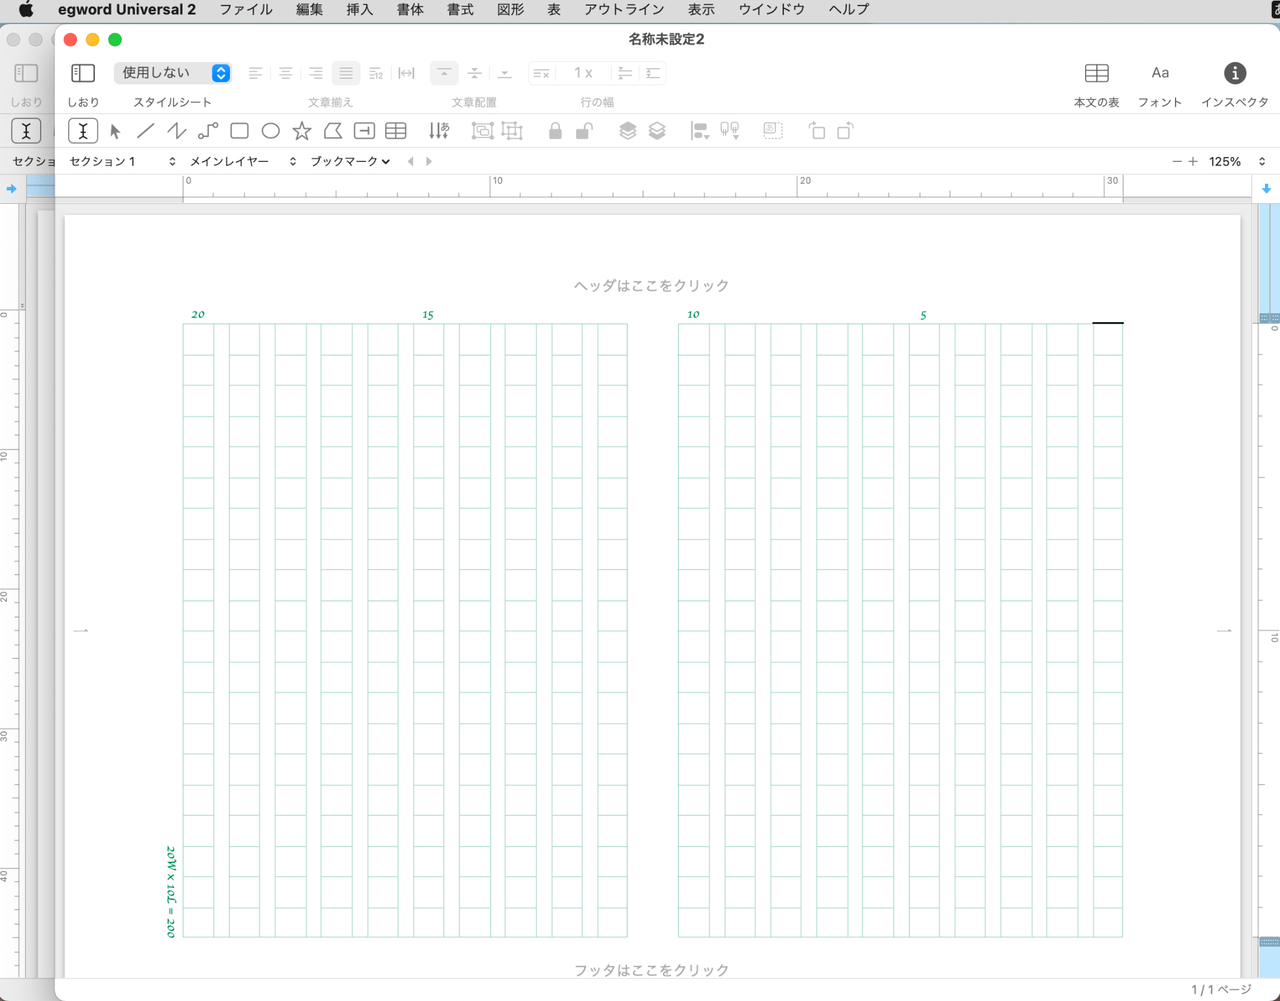Image resolution: width=1280 pixels, height=1001 pixels.
Task: Open the ファイル menu
Action: (x=246, y=9)
